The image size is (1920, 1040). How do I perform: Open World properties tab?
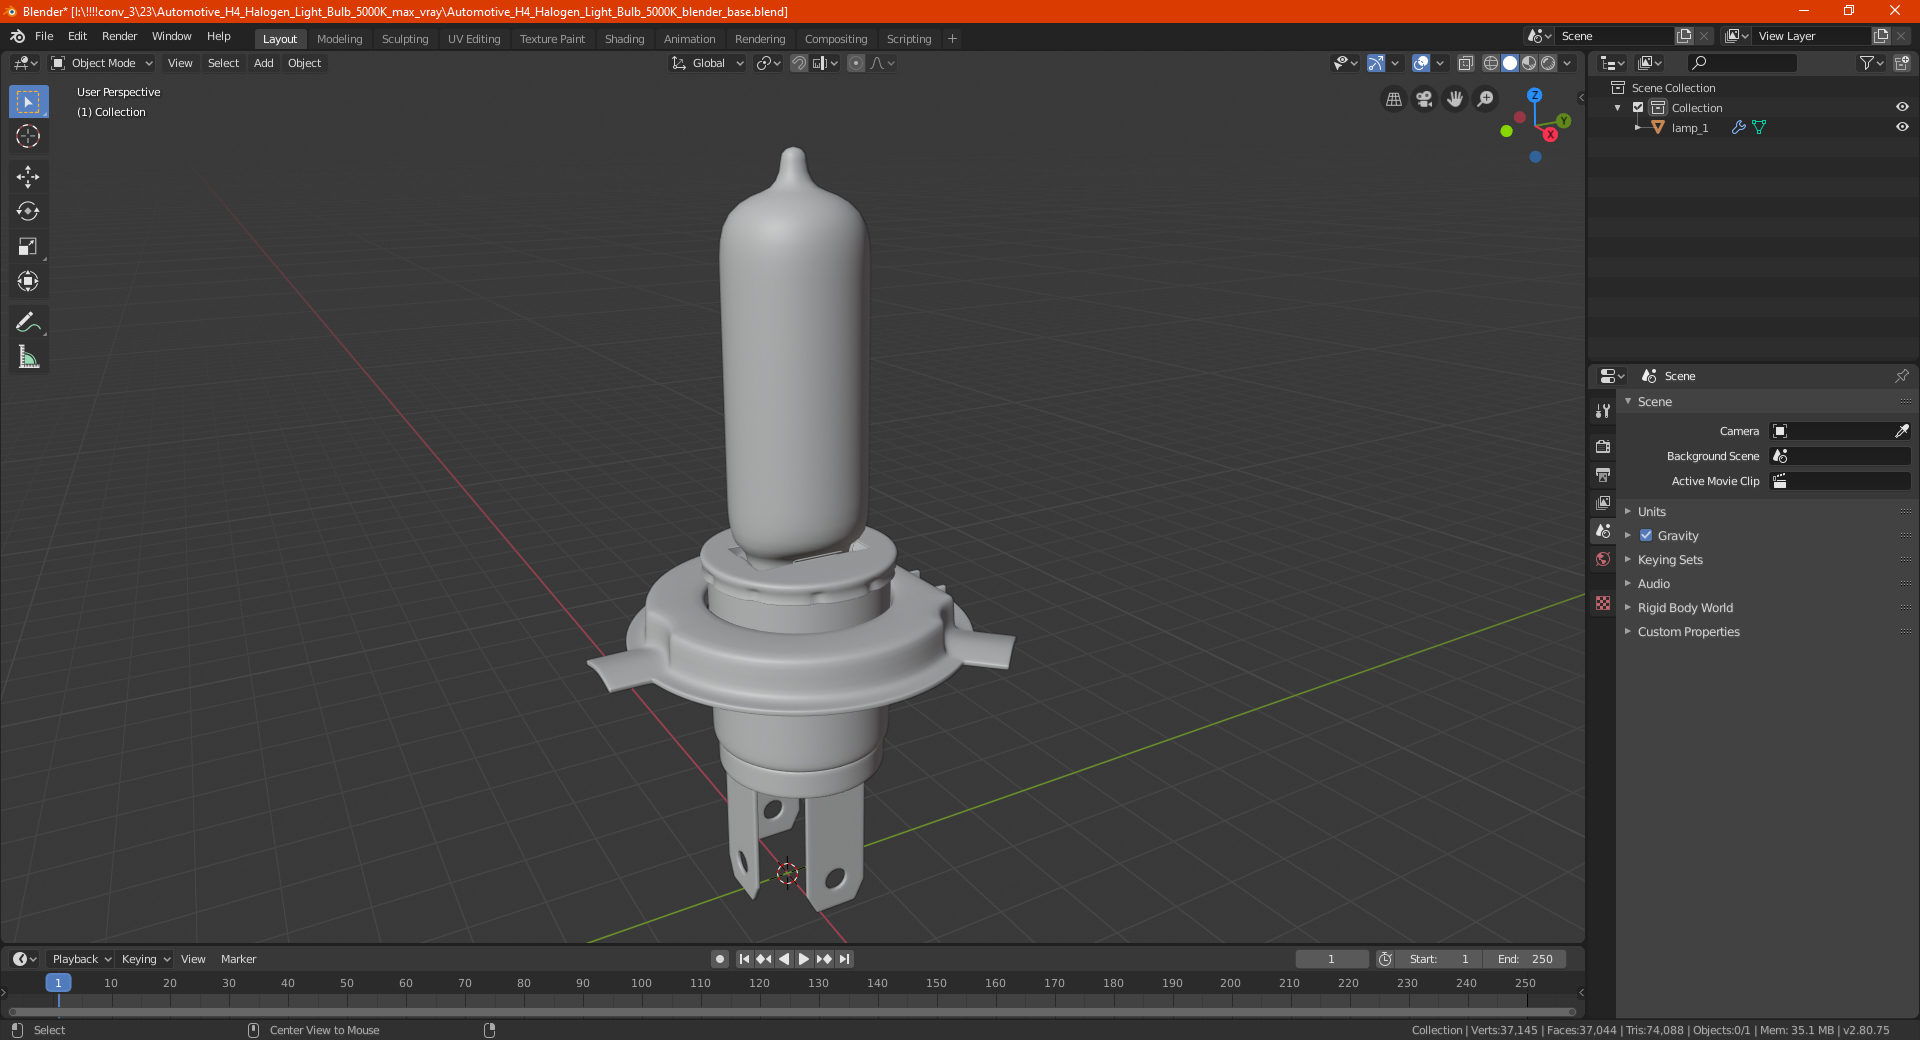[x=1603, y=559]
